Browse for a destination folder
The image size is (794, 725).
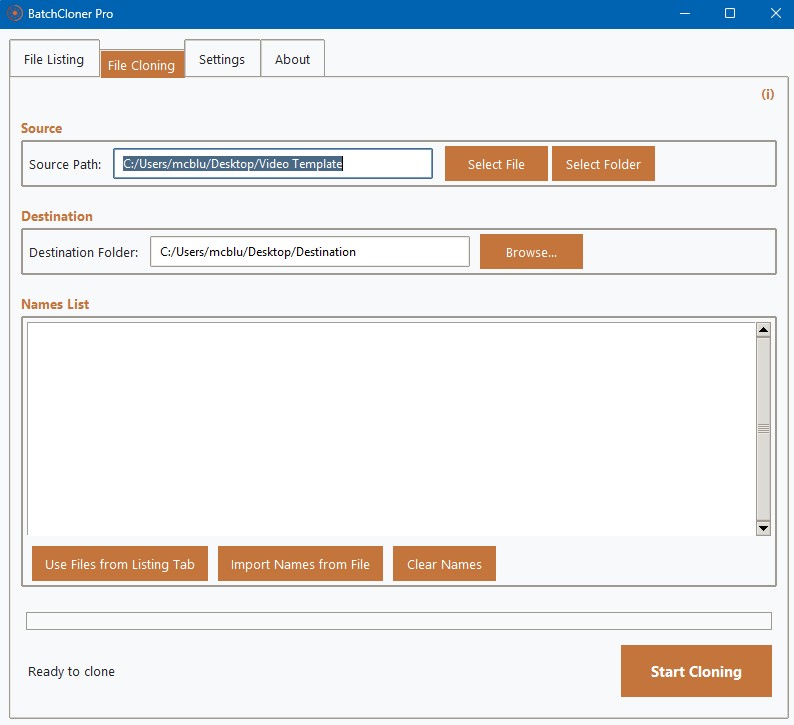pyautogui.click(x=531, y=252)
